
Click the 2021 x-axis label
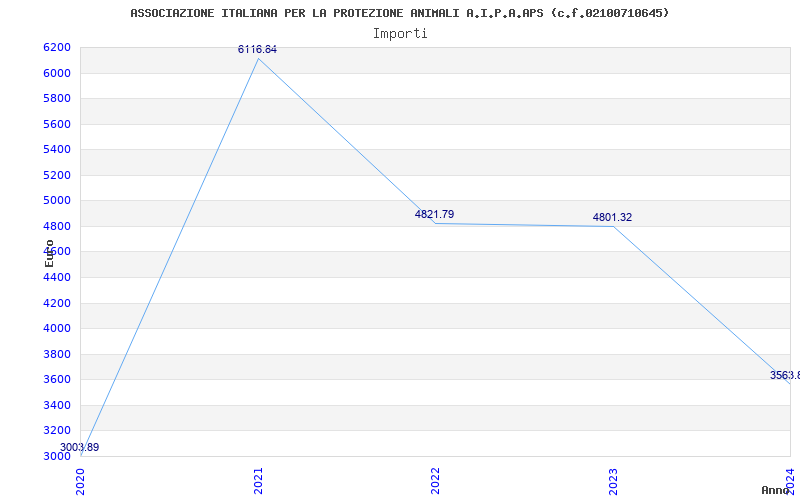(x=258, y=481)
